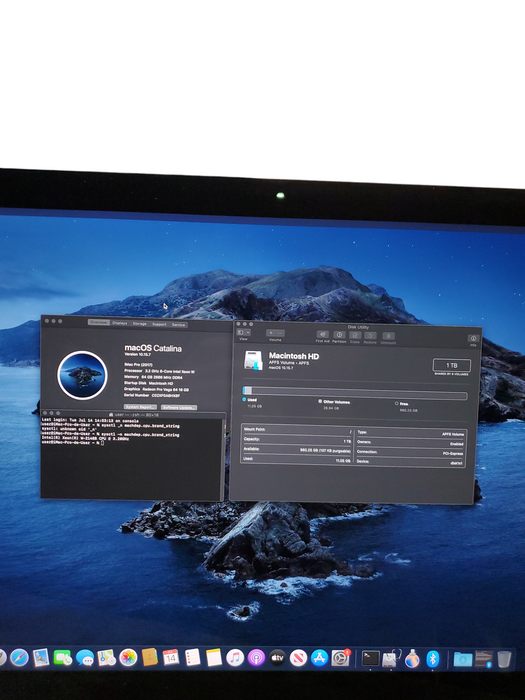Click the Bluetooth icon in the Dock

click(x=432, y=659)
